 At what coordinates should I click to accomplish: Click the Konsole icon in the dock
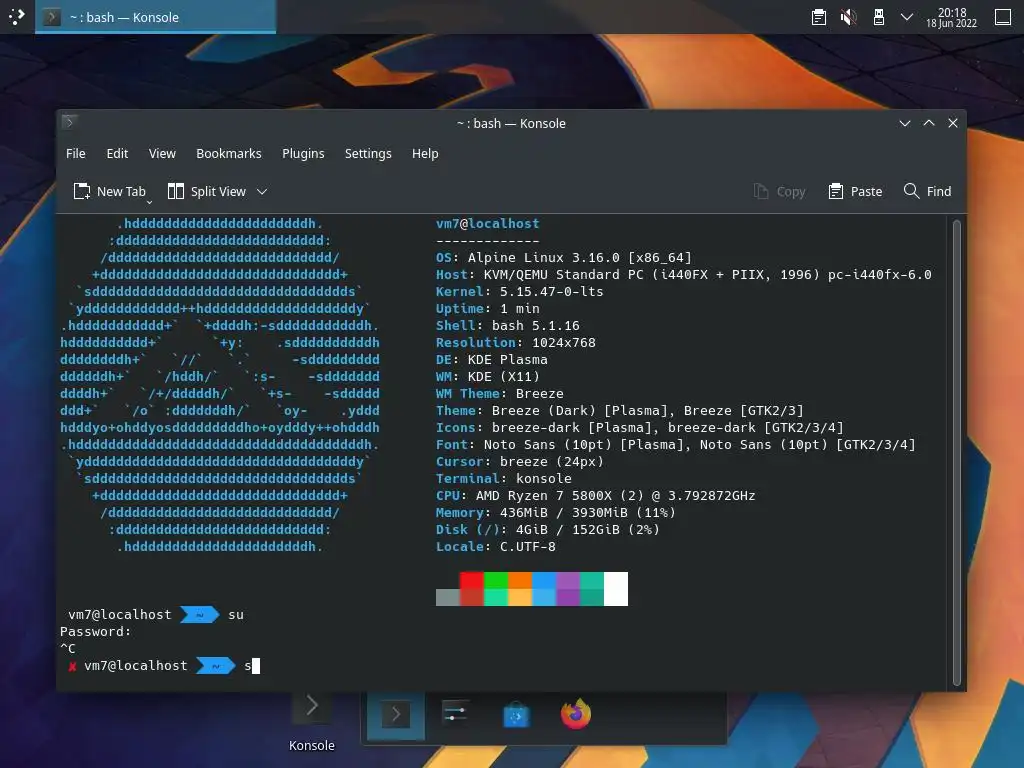pos(396,715)
